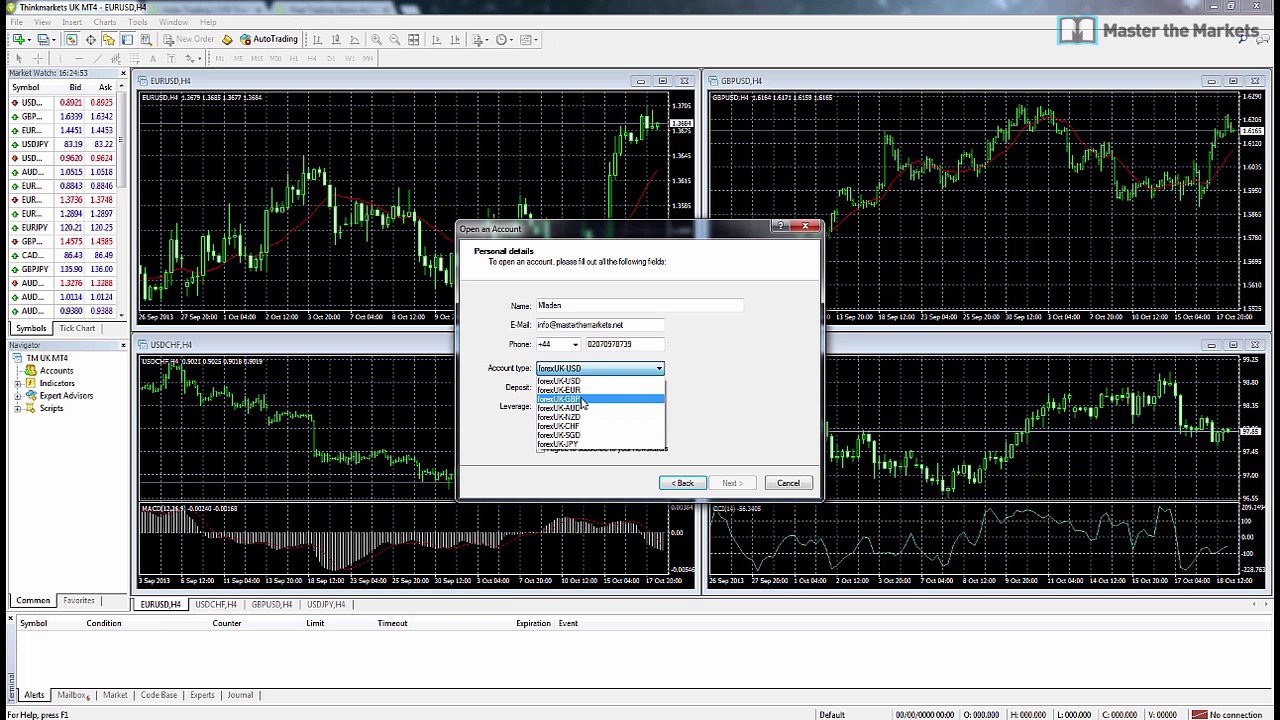Screen dimensions: 1280x720
Task: Open the Insert menu
Action: coord(72,22)
